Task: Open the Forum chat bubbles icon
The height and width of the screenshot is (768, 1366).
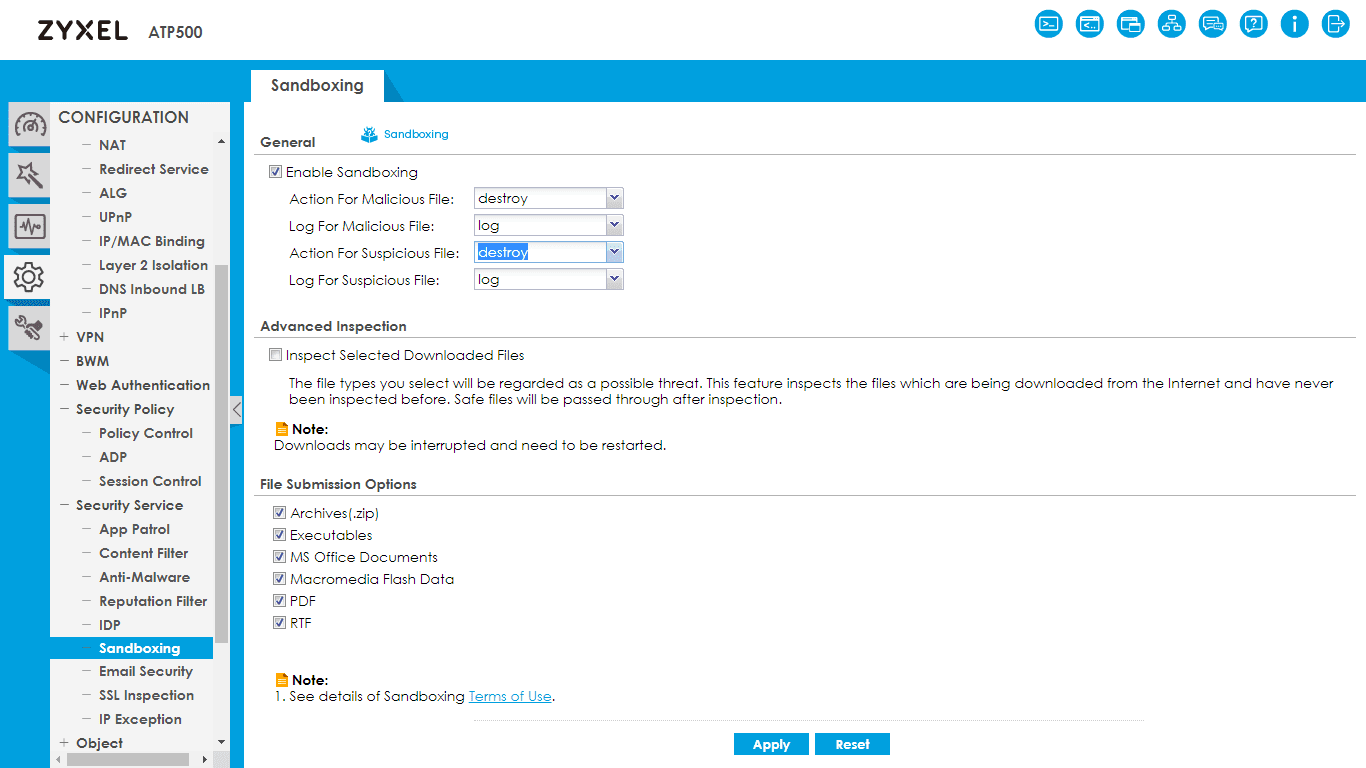Action: click(x=1212, y=24)
